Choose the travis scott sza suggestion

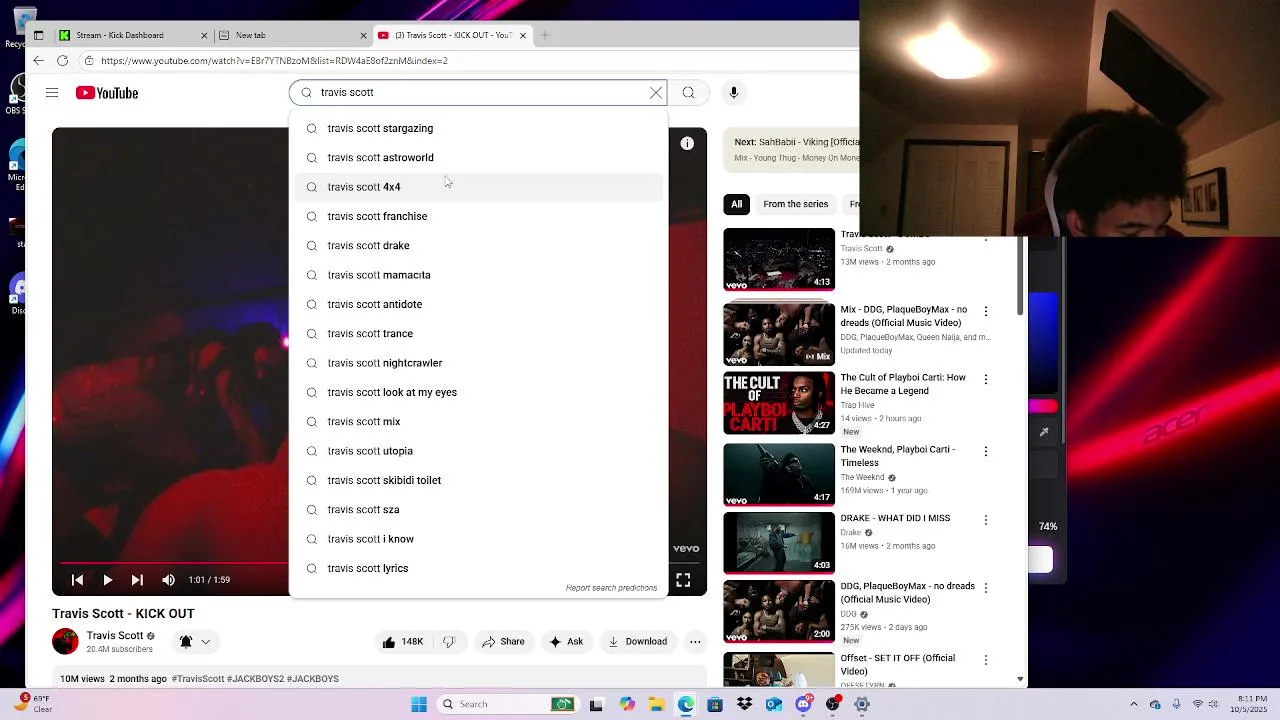pos(480,509)
